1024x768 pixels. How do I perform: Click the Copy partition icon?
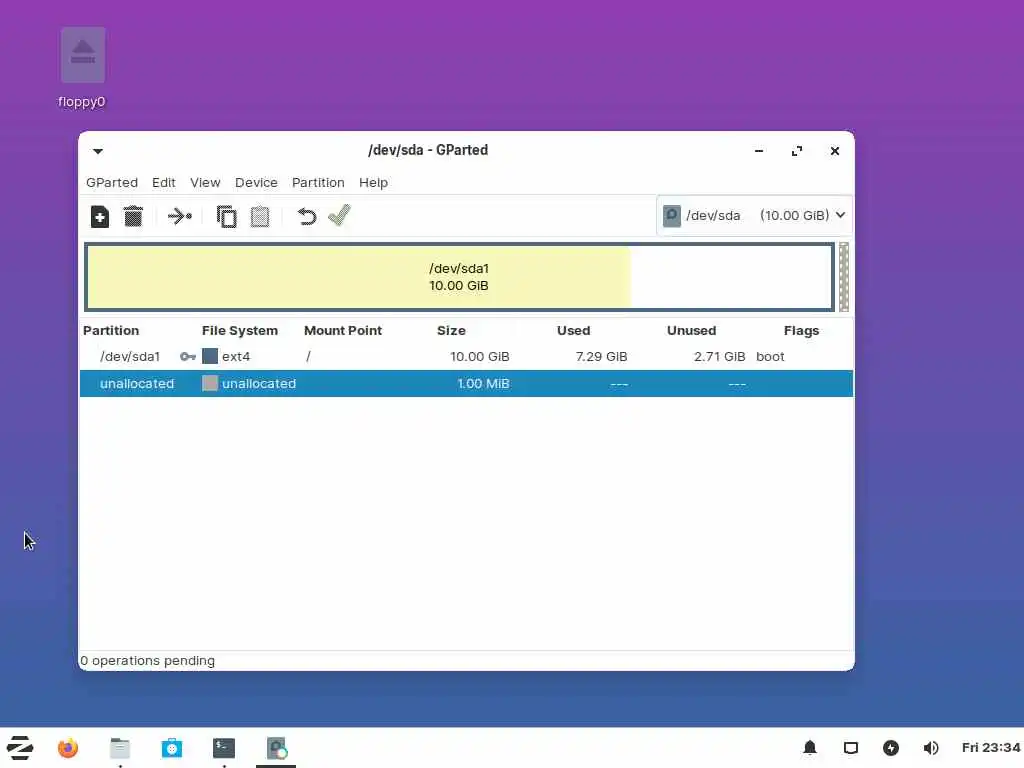226,216
